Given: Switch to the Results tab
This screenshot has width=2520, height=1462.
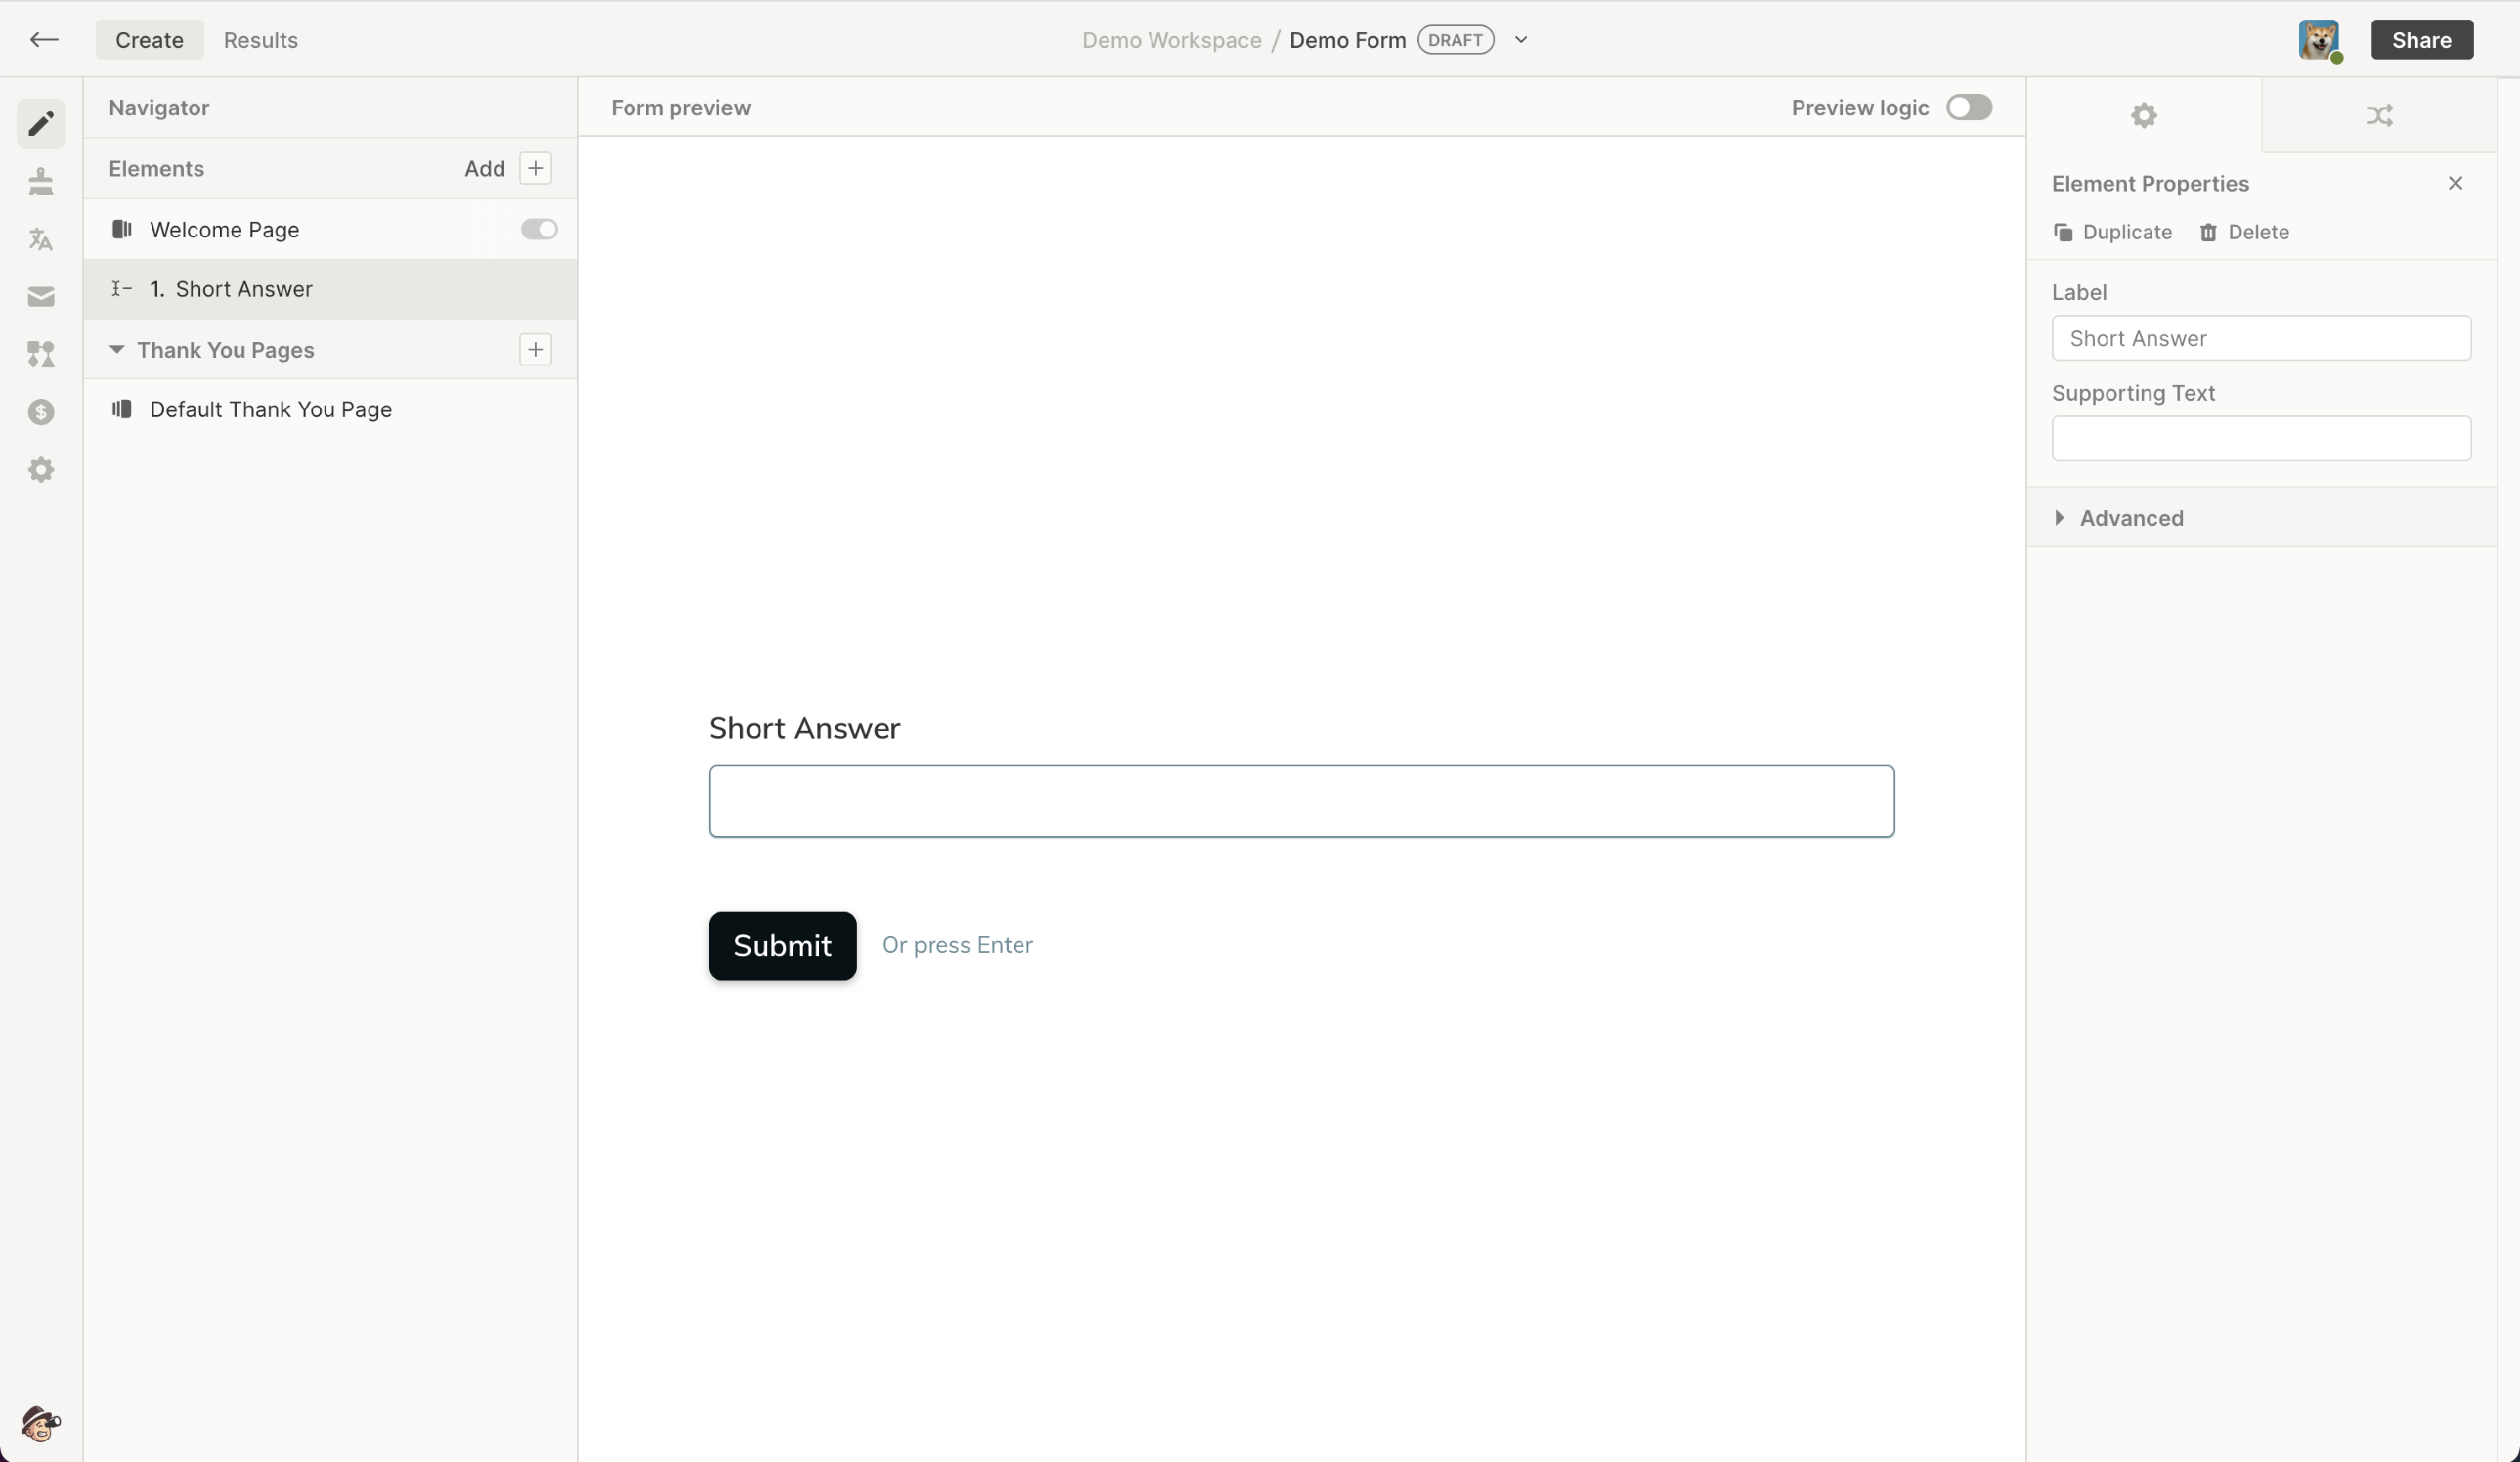Looking at the screenshot, I should pos(260,40).
